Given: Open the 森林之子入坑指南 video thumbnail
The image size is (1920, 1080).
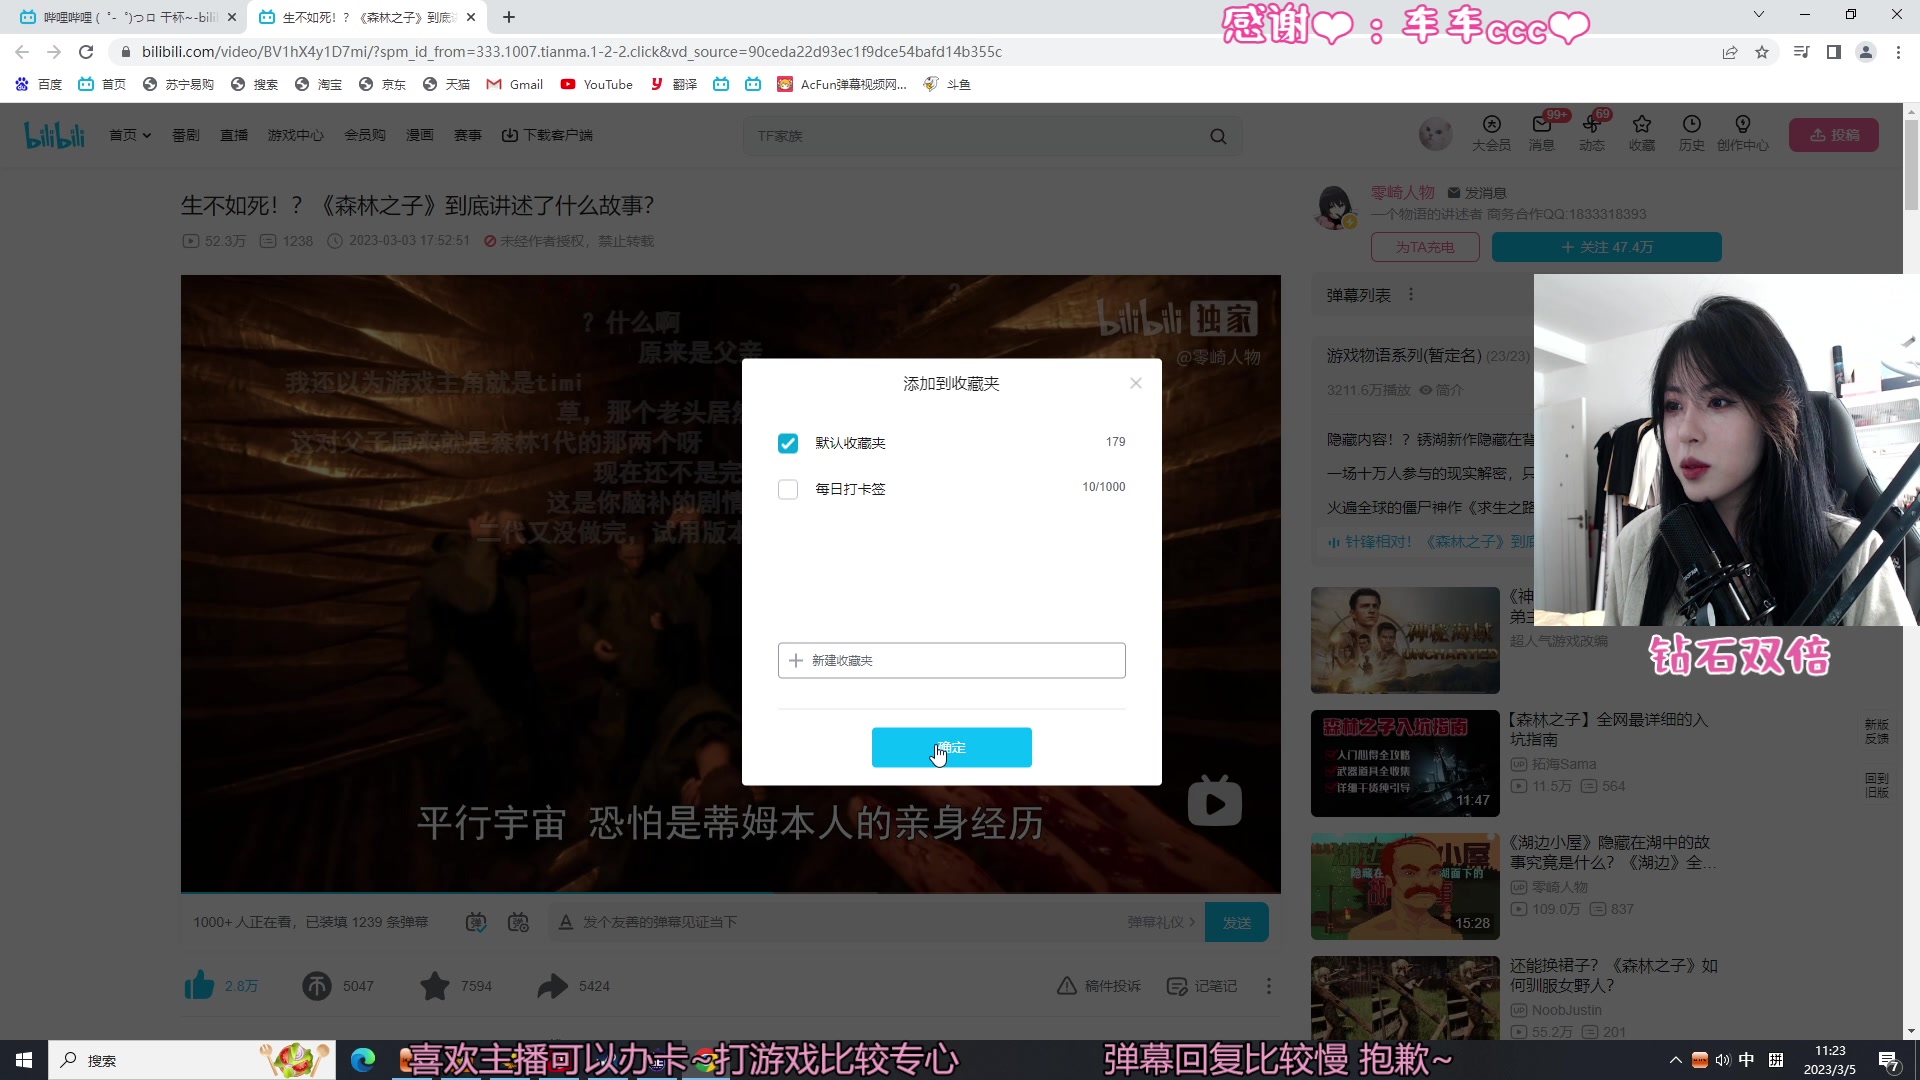Looking at the screenshot, I should 1405,763.
